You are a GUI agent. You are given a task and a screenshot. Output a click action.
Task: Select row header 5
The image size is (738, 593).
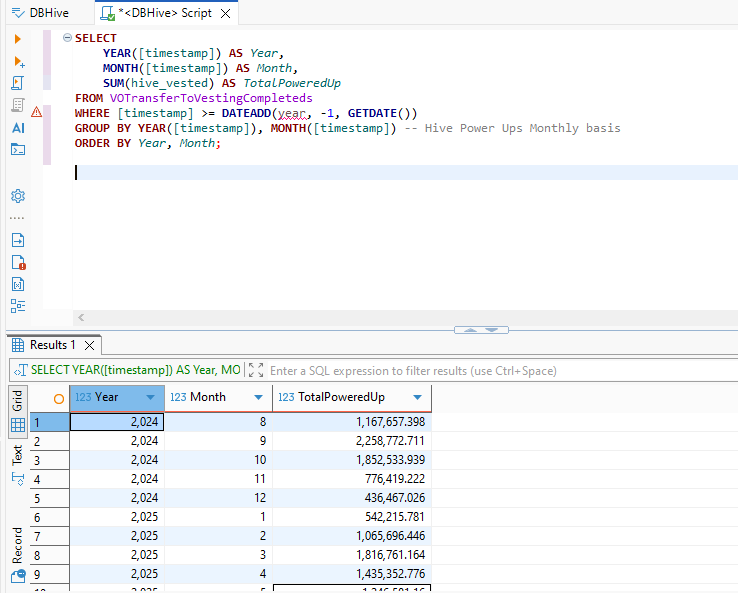pos(49,498)
